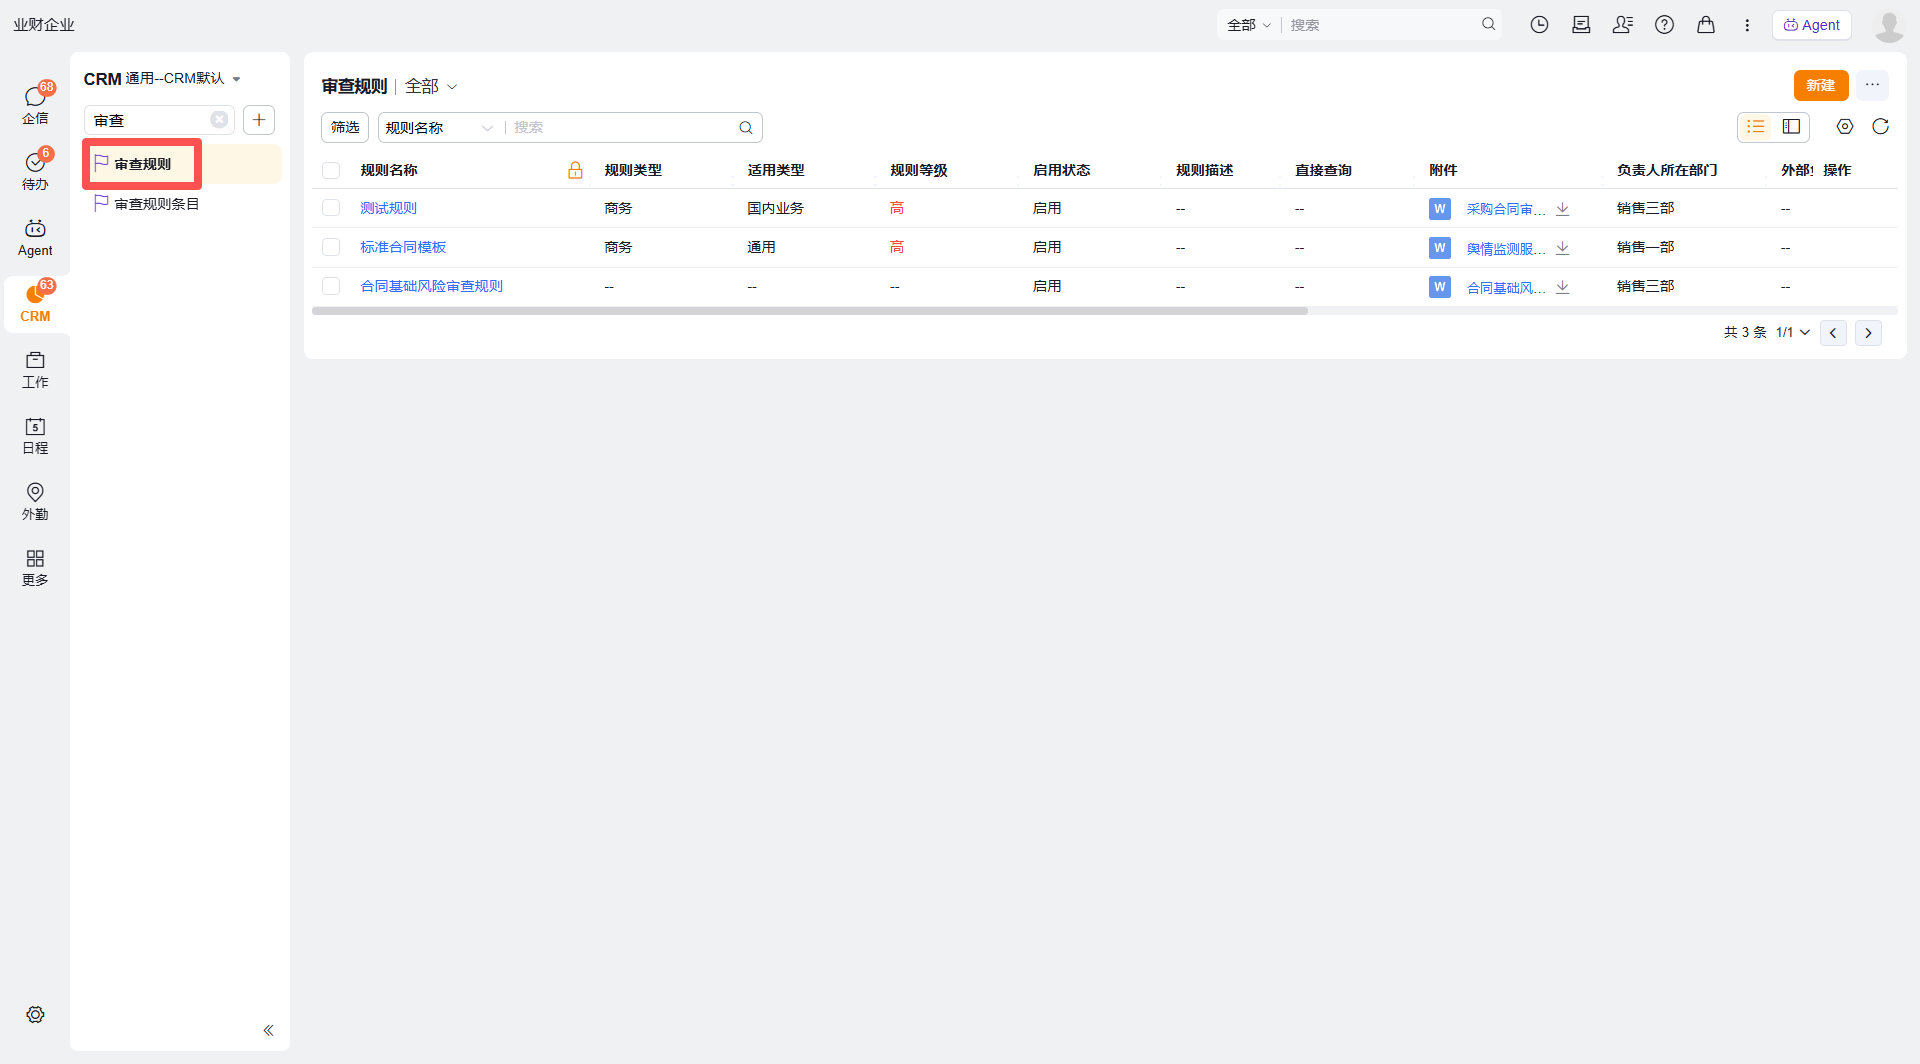Viewport: 1920px width, 1064px height.
Task: Click the refresh icon above the table
Action: coord(1880,126)
